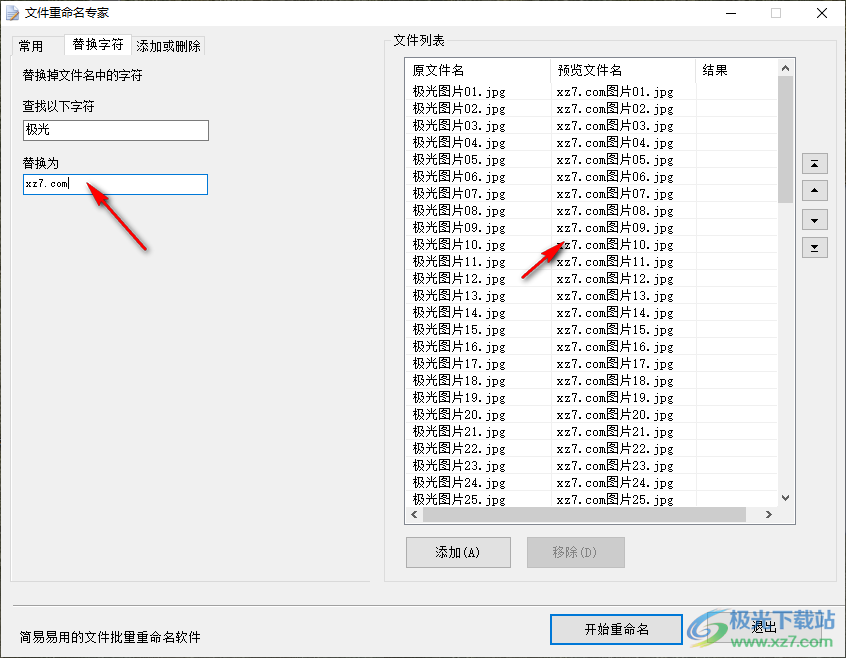Select row 极光图片25.jpg
Image resolution: width=846 pixels, height=658 pixels.
tap(591, 499)
